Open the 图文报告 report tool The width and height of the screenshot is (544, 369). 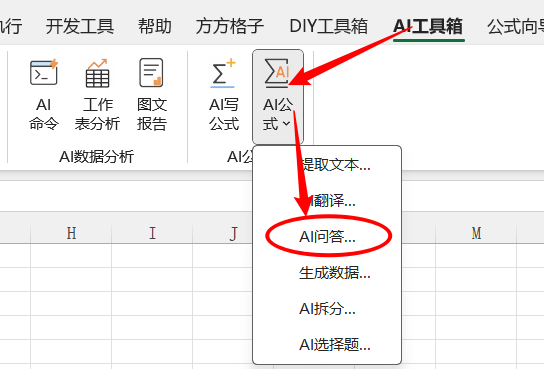pyautogui.click(x=152, y=95)
